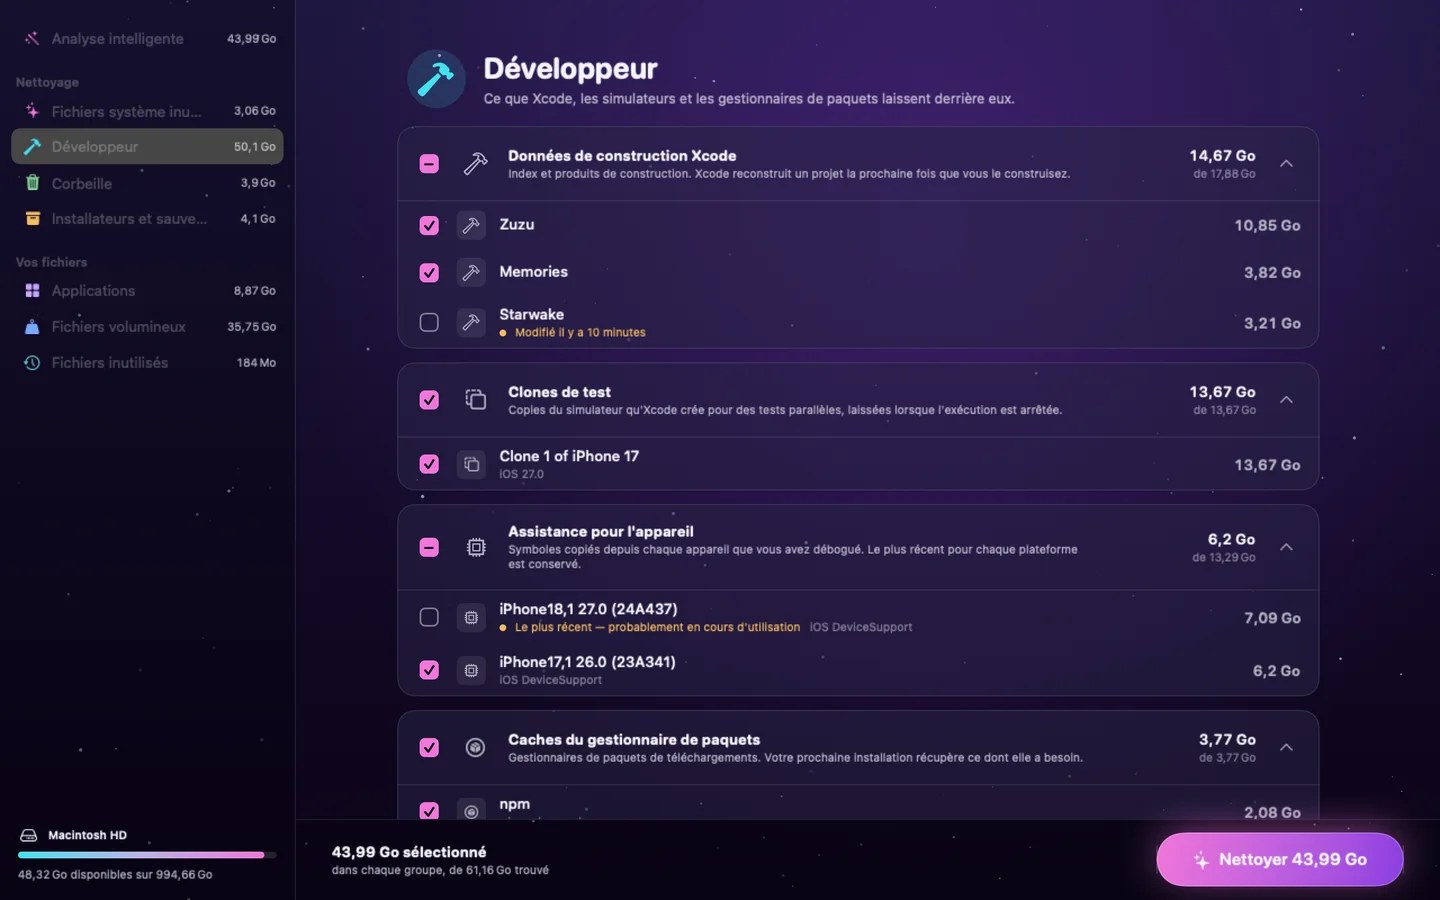Viewport: 1440px width, 900px height.
Task: Click the Installateurs et sauvegardes box icon
Action: pos(32,219)
